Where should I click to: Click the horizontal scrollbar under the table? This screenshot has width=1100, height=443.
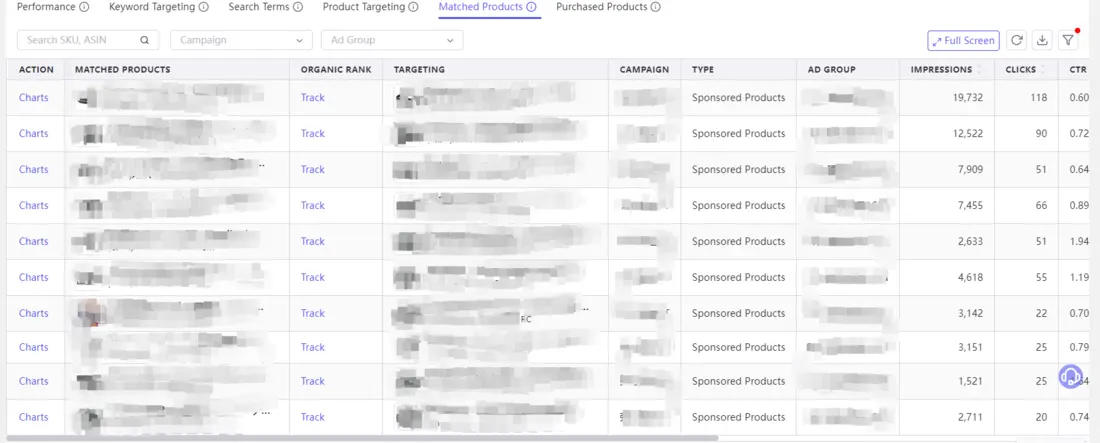[361, 439]
